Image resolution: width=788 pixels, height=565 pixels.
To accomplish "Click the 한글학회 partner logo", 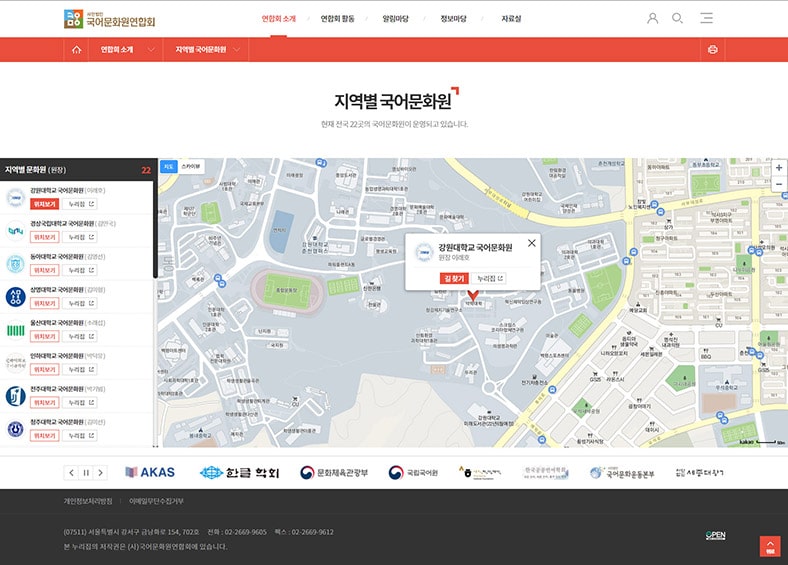I will point(239,472).
